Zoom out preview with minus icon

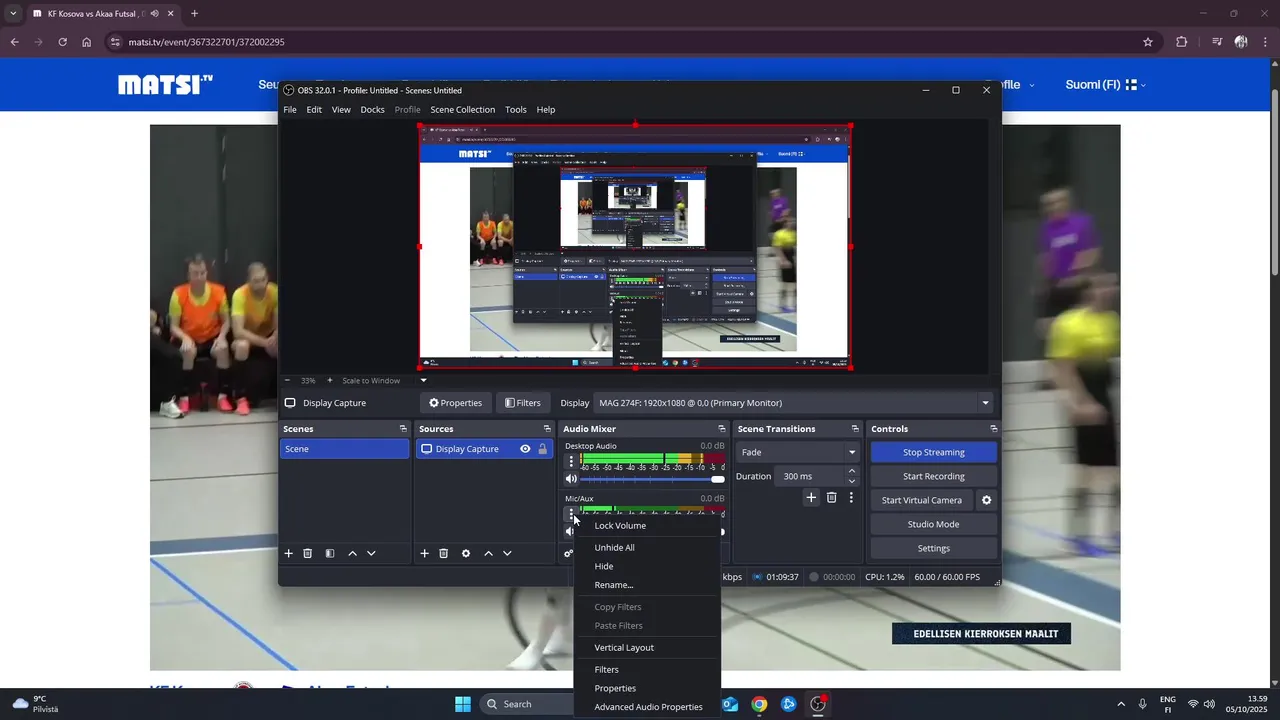pyautogui.click(x=287, y=380)
